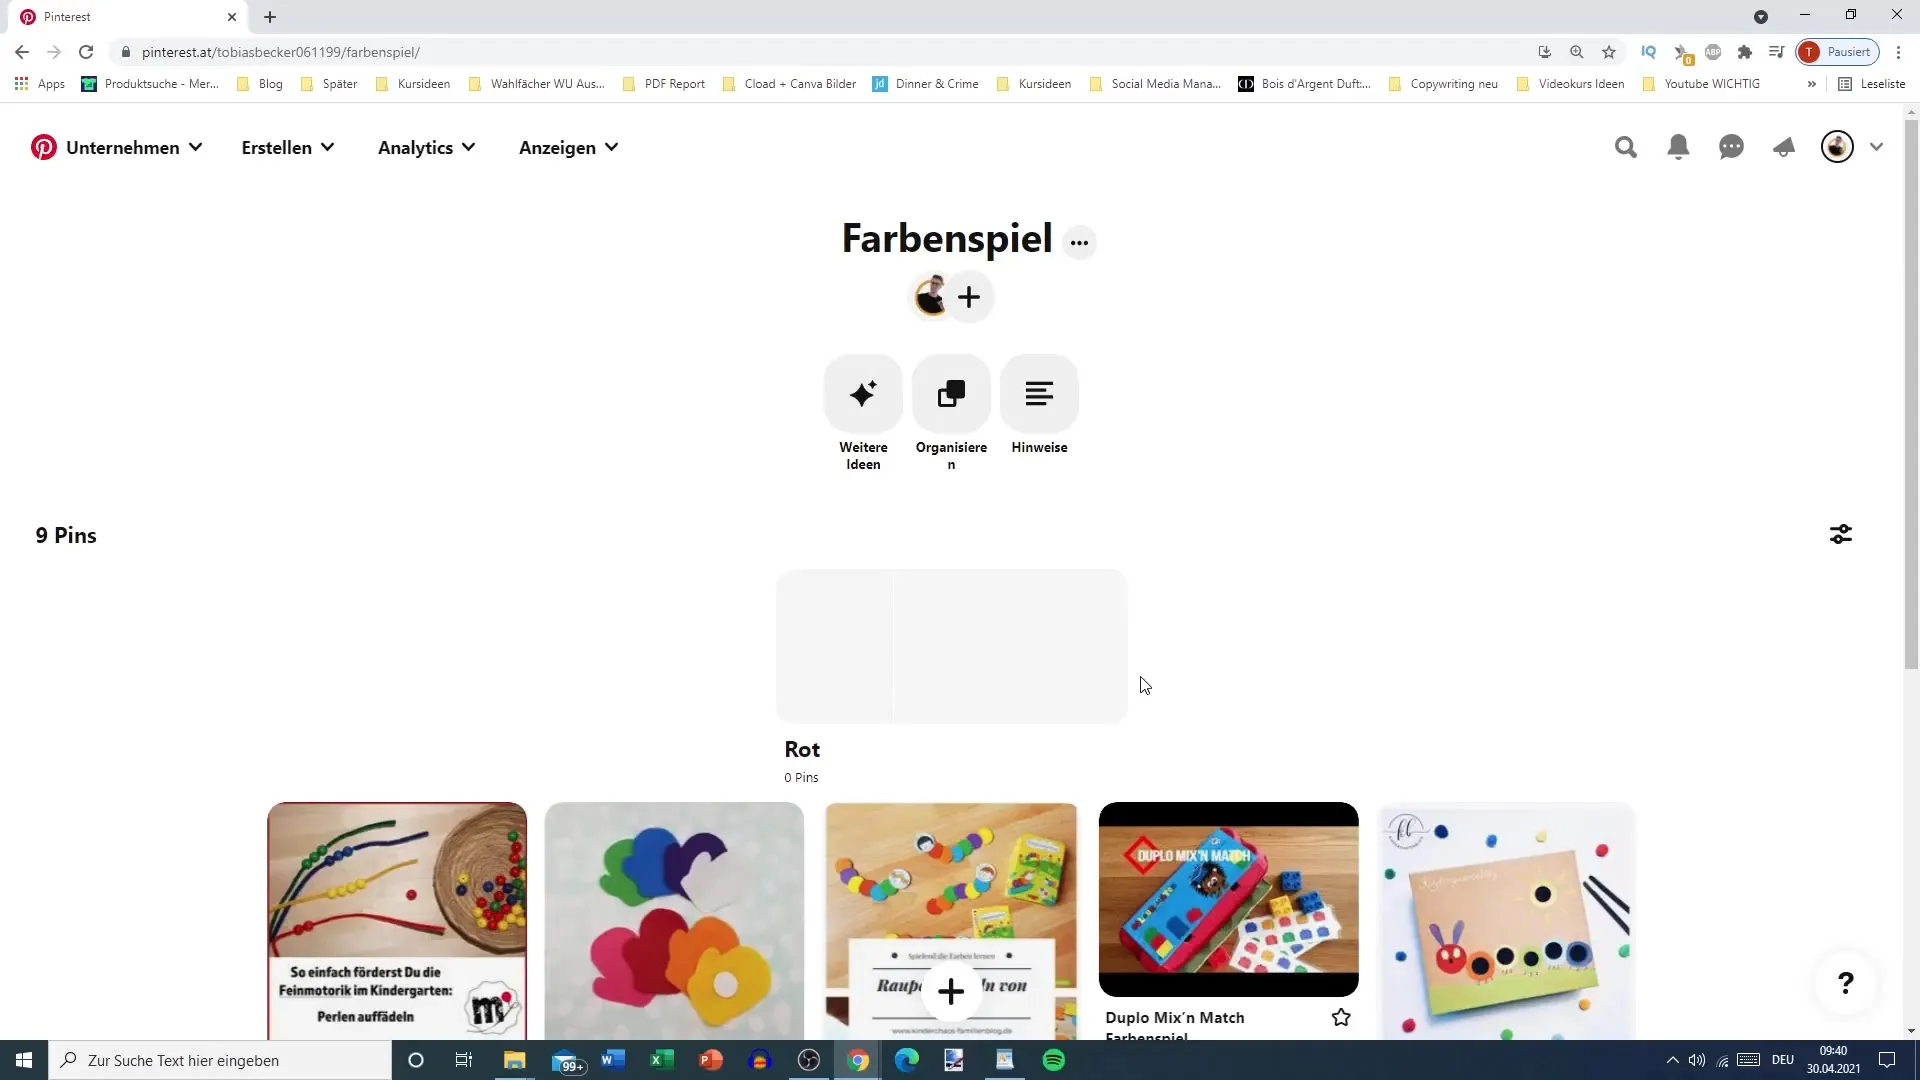Open Pinterest search magnifier icon
1920x1080 pixels.
1626,148
